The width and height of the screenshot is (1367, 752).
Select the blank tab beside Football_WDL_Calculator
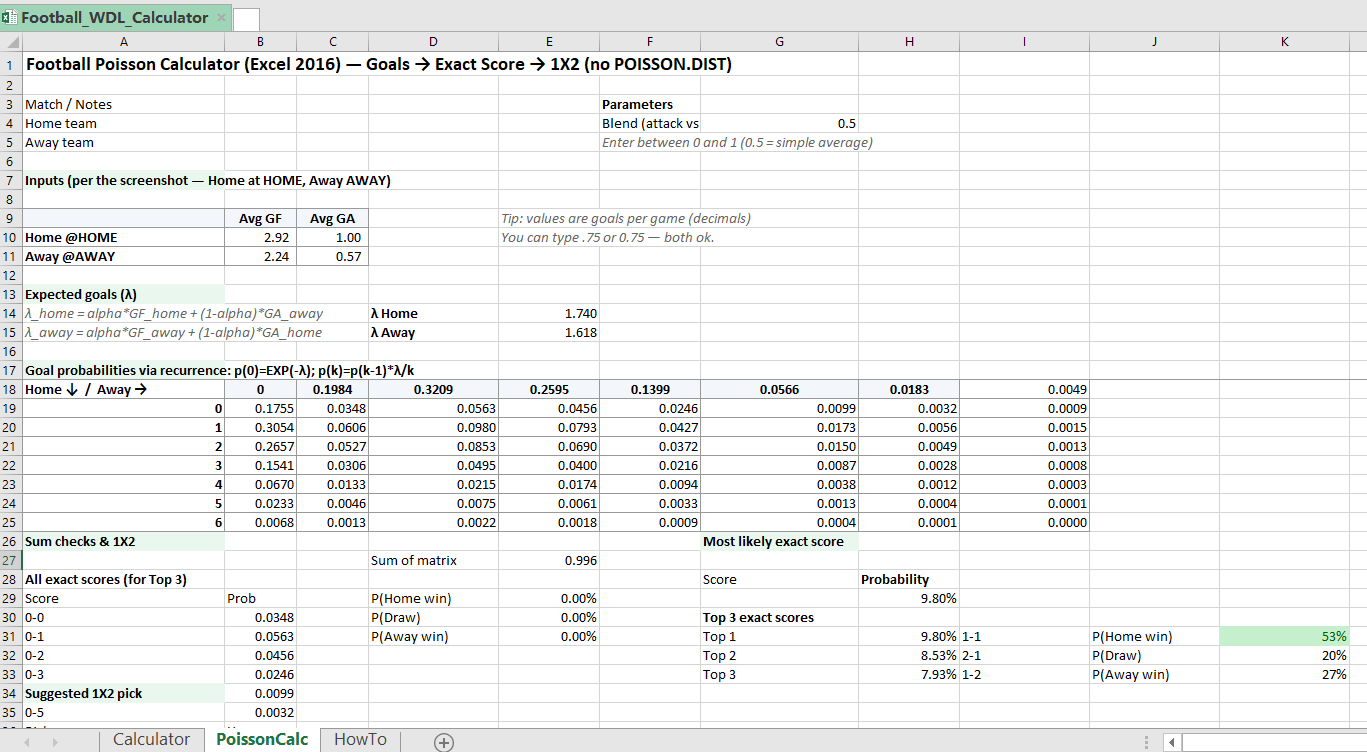[x=247, y=17]
